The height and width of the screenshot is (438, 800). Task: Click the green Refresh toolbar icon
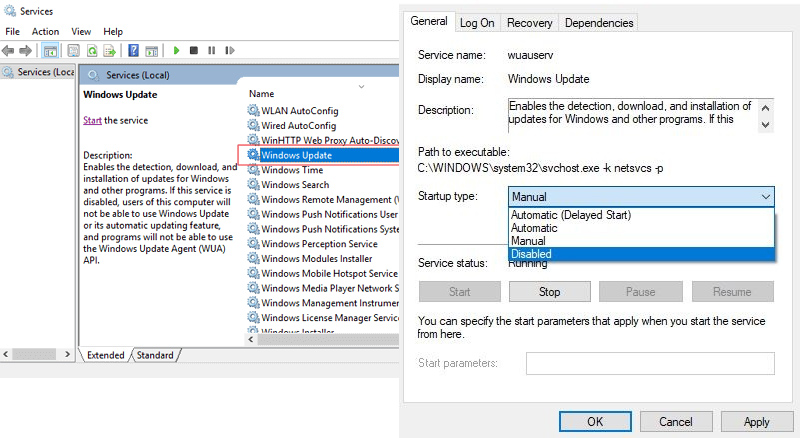pyautogui.click(x=92, y=51)
